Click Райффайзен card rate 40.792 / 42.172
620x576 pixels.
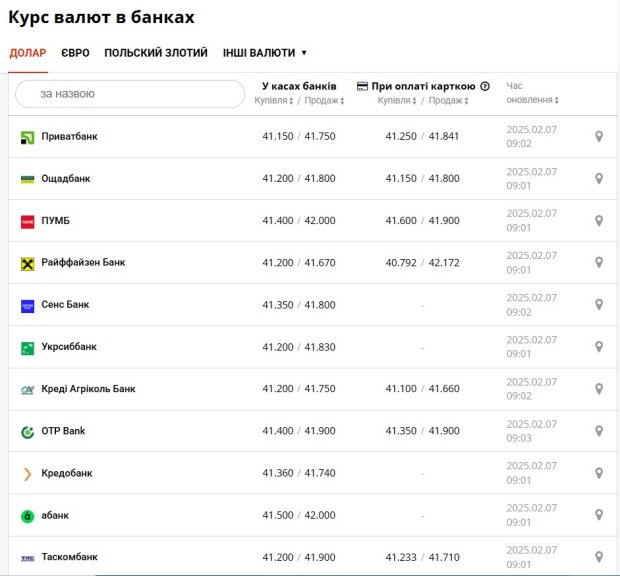coord(422,263)
